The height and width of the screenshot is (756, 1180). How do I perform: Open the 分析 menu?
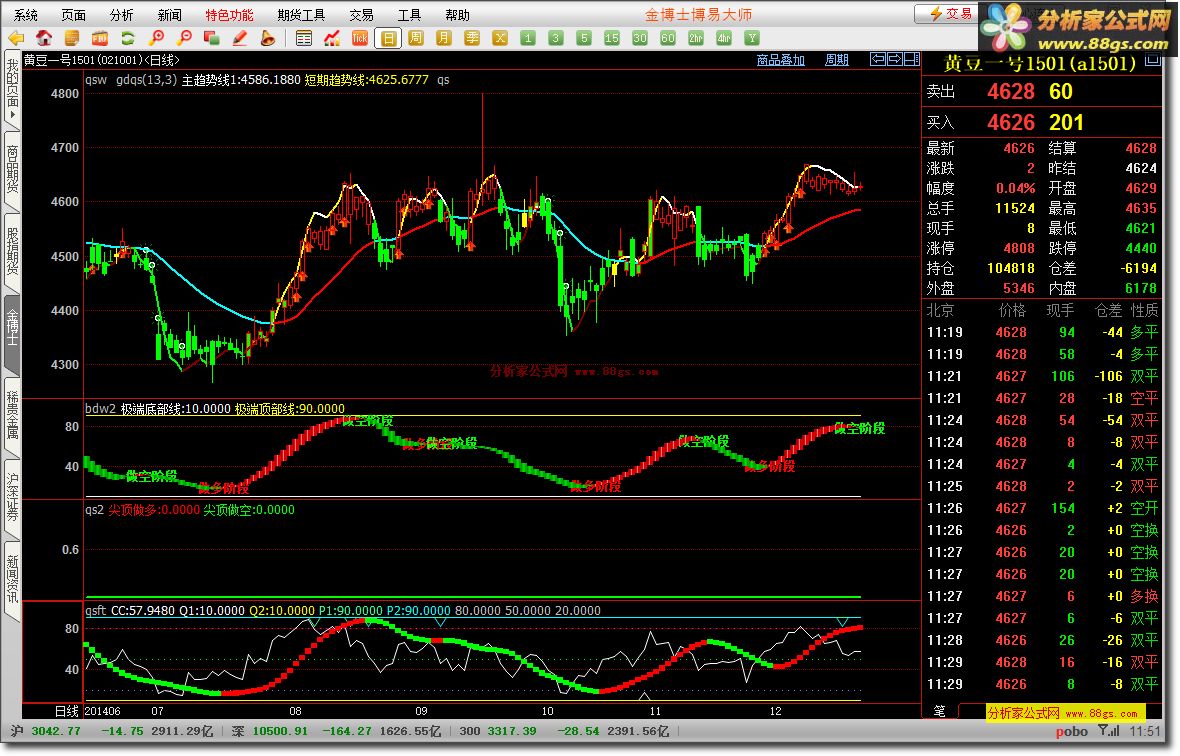click(x=121, y=14)
